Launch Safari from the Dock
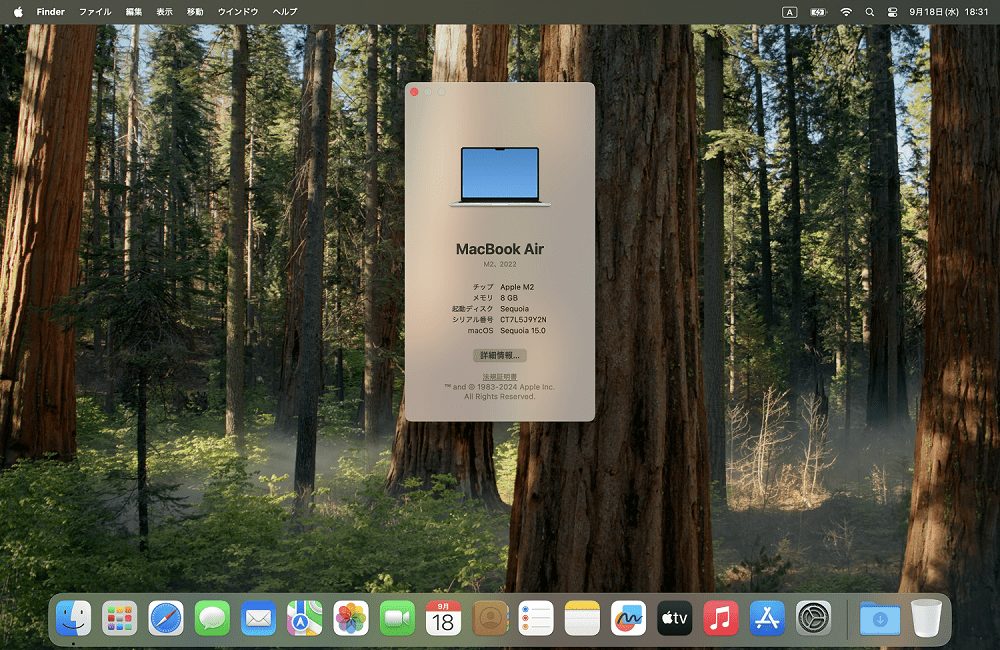The height and width of the screenshot is (650, 1000). [x=166, y=618]
